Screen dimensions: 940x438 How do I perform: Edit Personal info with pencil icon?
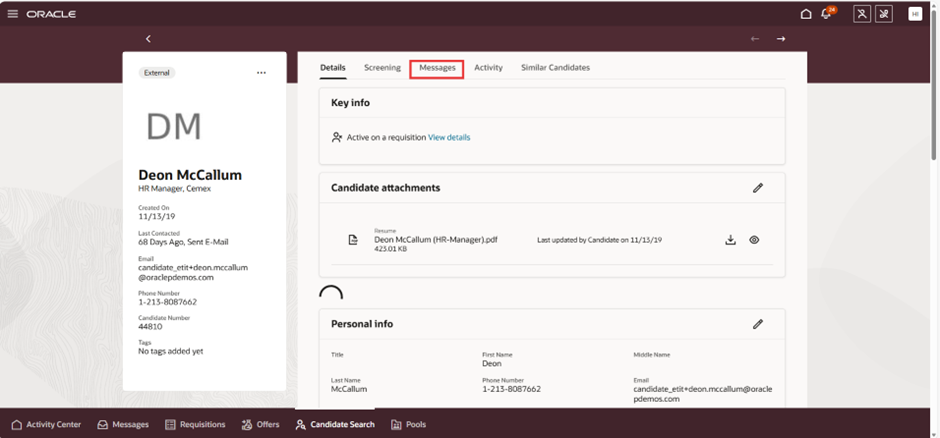tap(758, 324)
